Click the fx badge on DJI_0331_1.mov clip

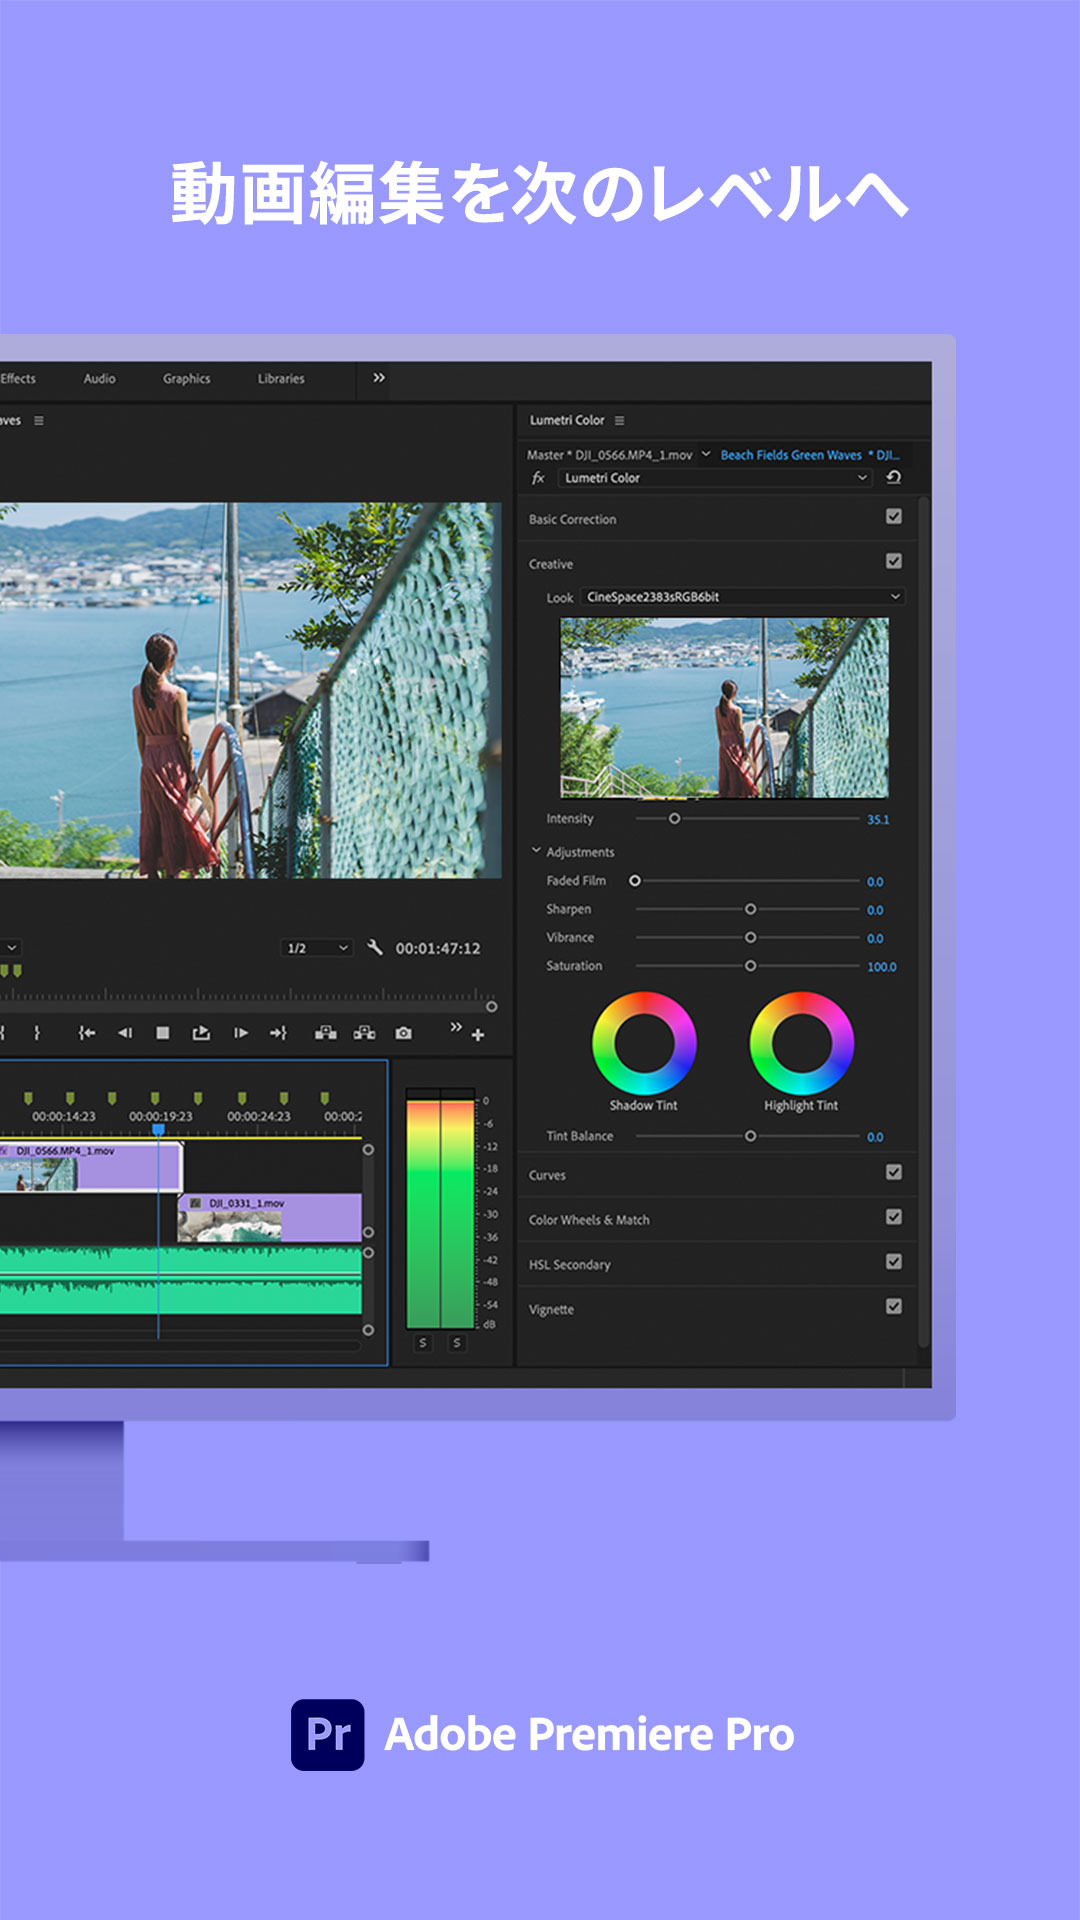coord(195,1203)
